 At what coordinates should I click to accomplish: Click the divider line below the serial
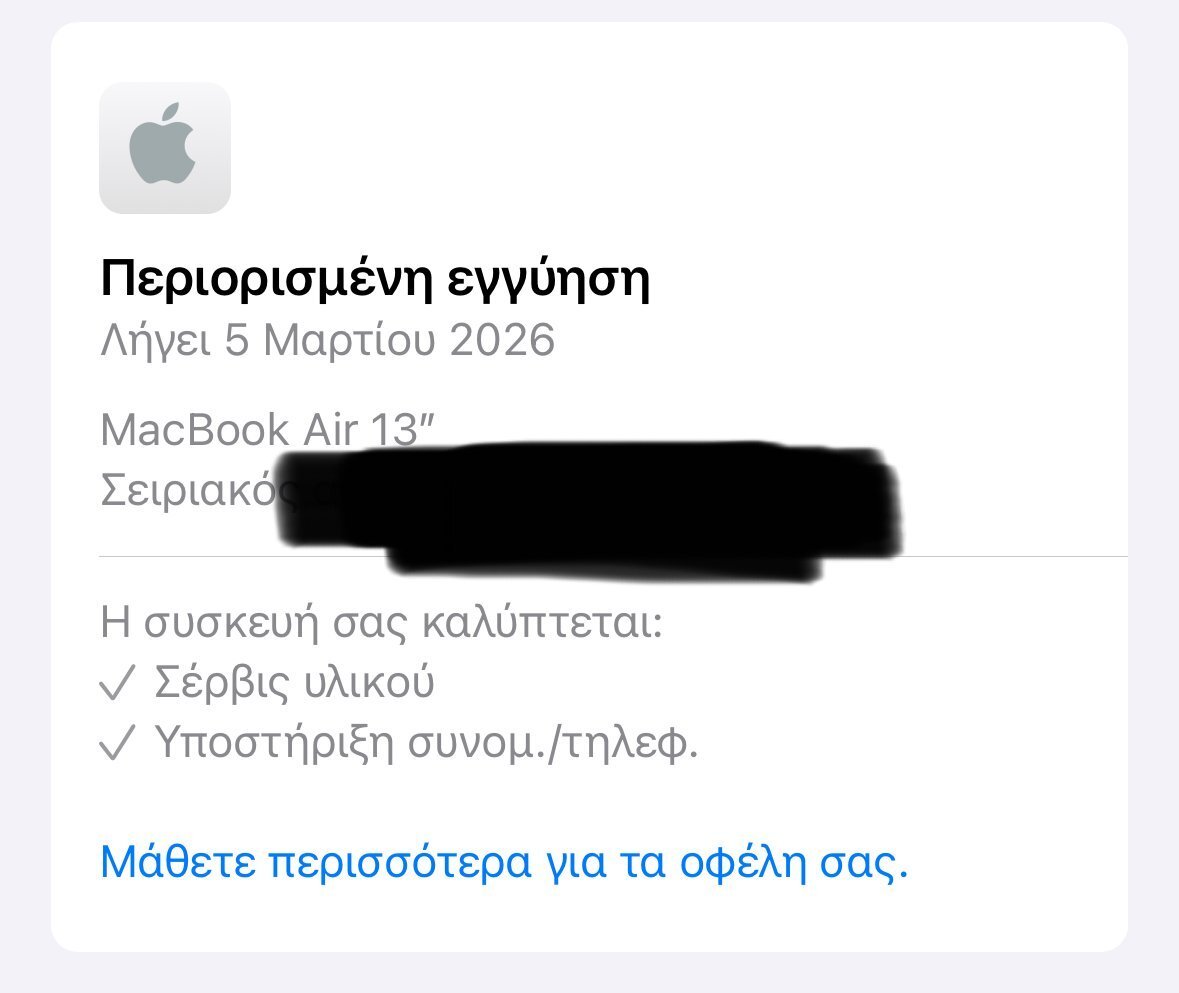tap(614, 557)
